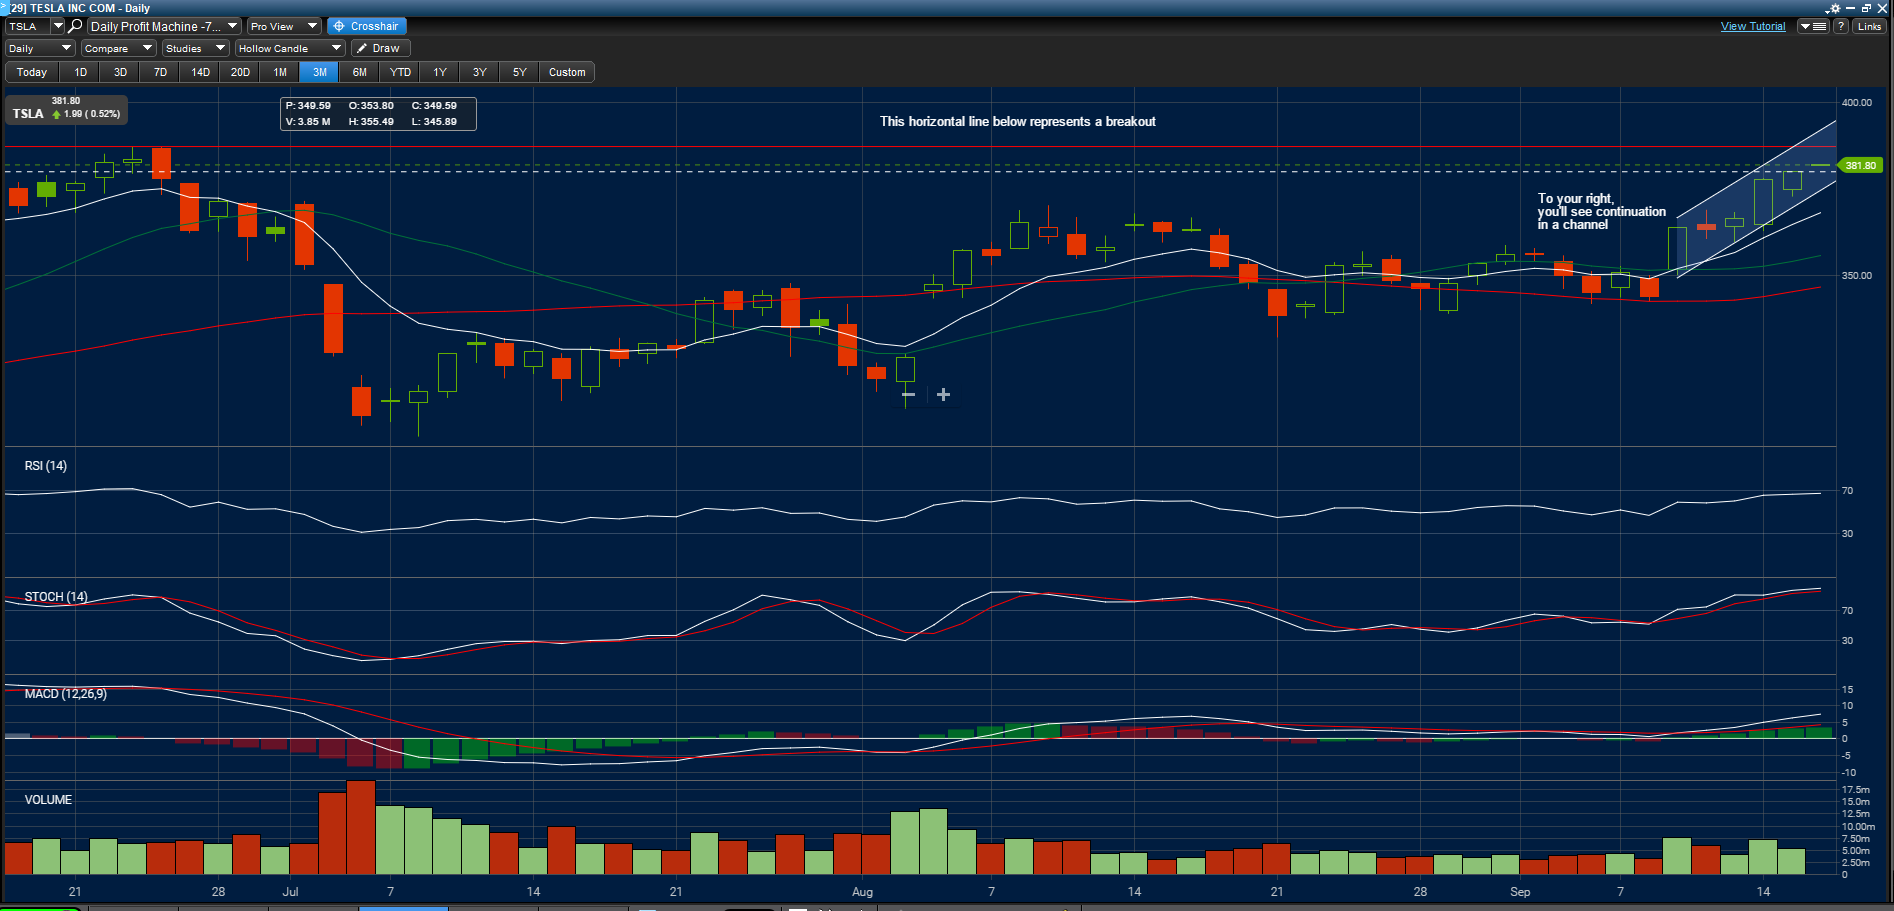Select the STOCH (14) study label

pos(56,596)
